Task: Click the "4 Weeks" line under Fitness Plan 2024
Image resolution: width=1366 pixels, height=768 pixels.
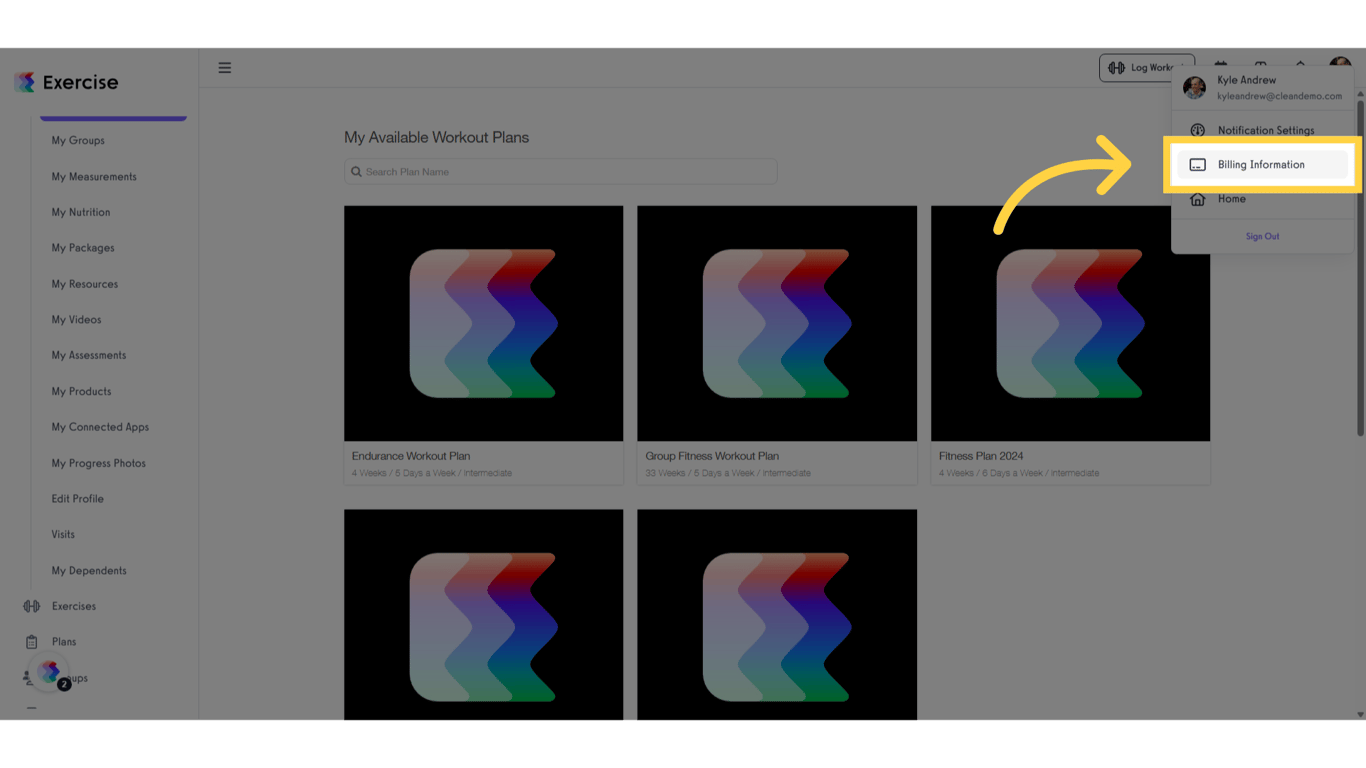Action: pos(1019,473)
